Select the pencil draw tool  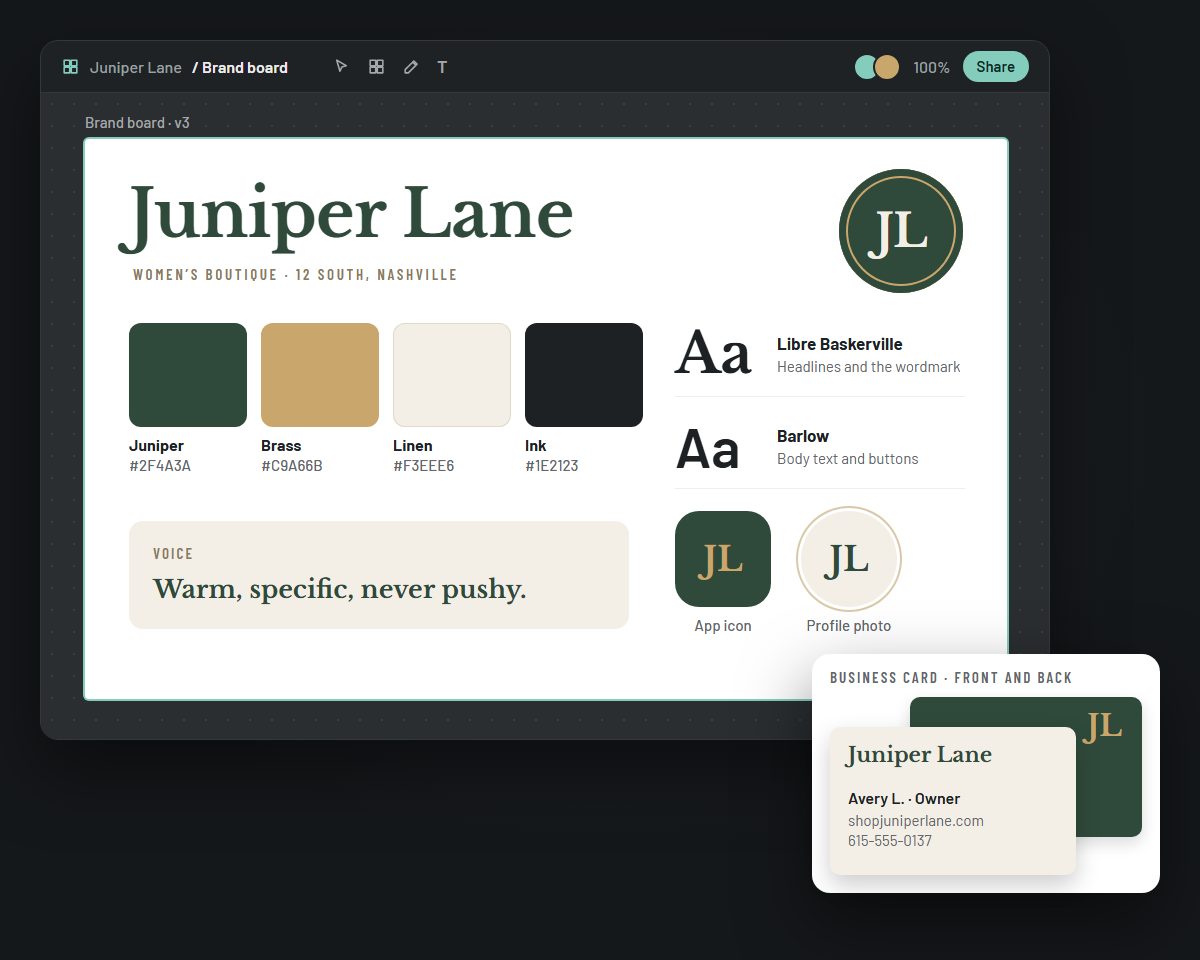click(410, 67)
